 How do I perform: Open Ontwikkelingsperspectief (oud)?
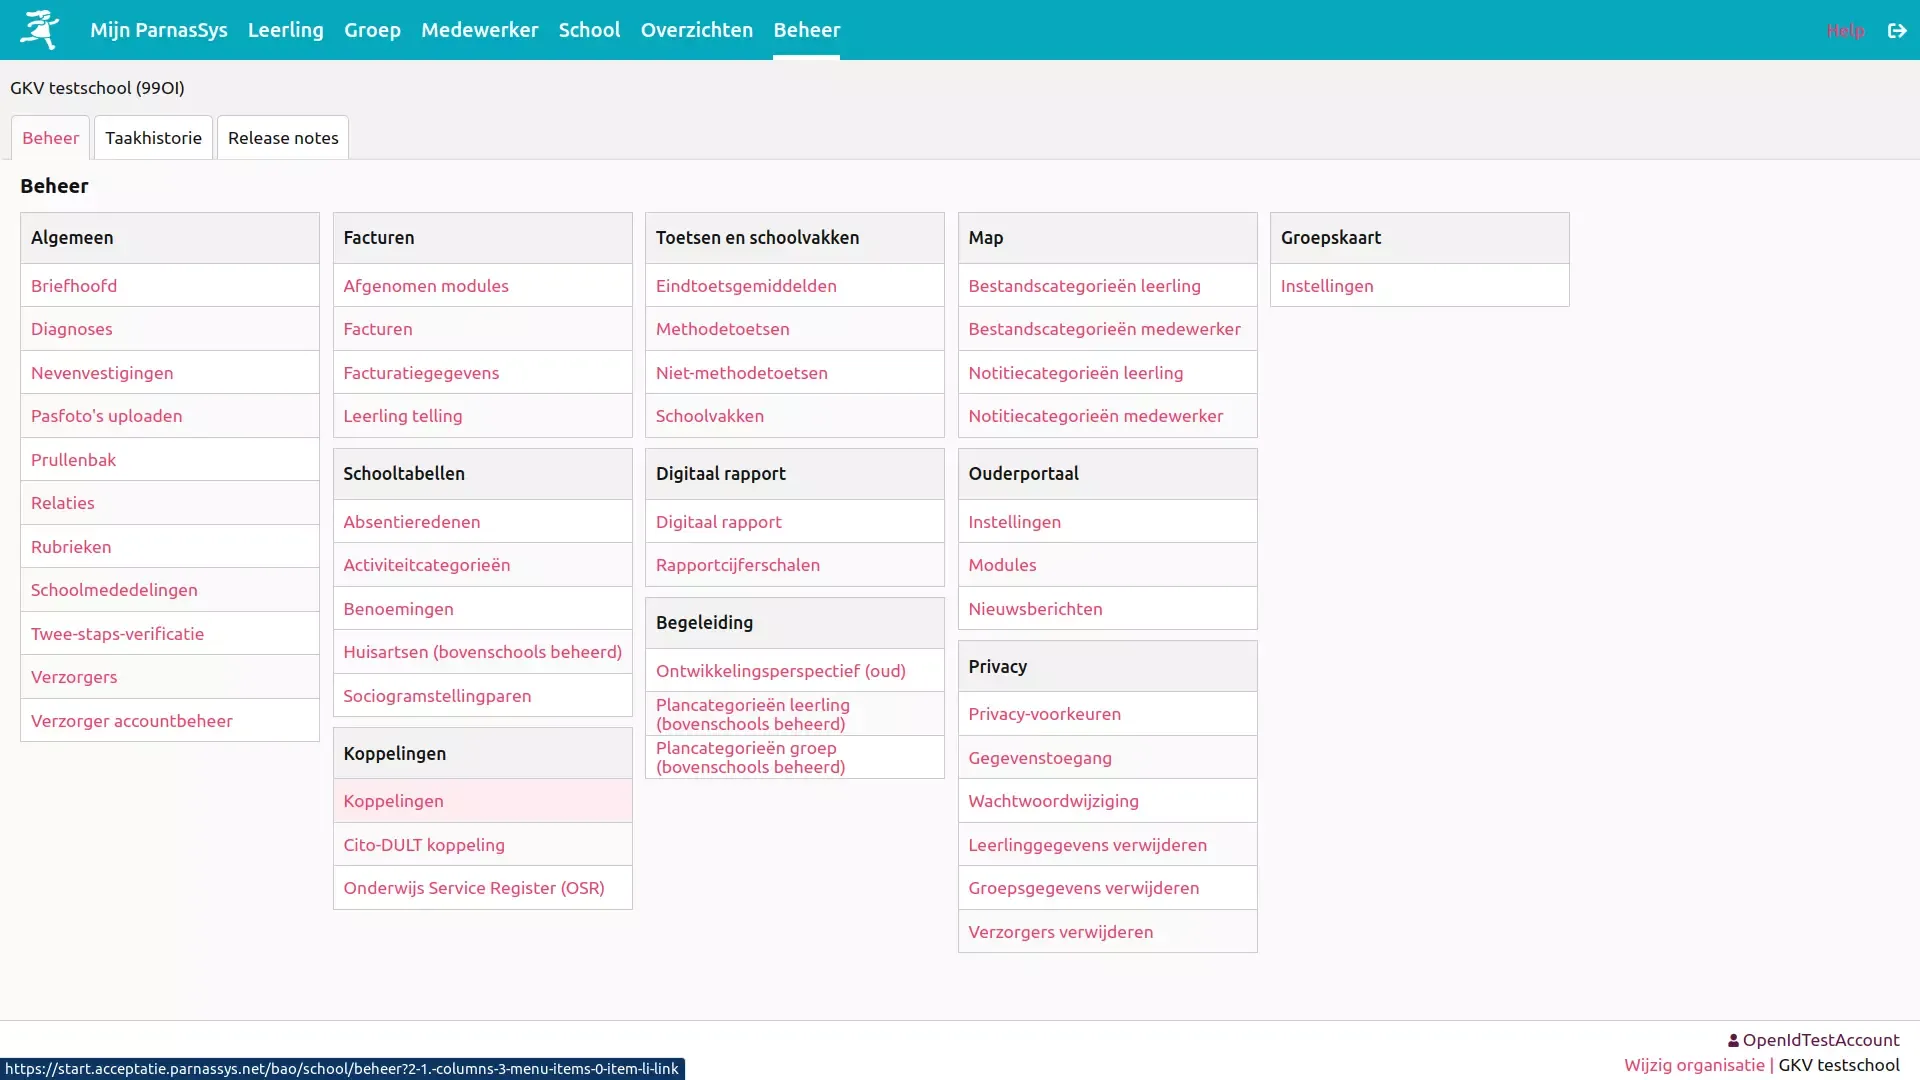780,671
